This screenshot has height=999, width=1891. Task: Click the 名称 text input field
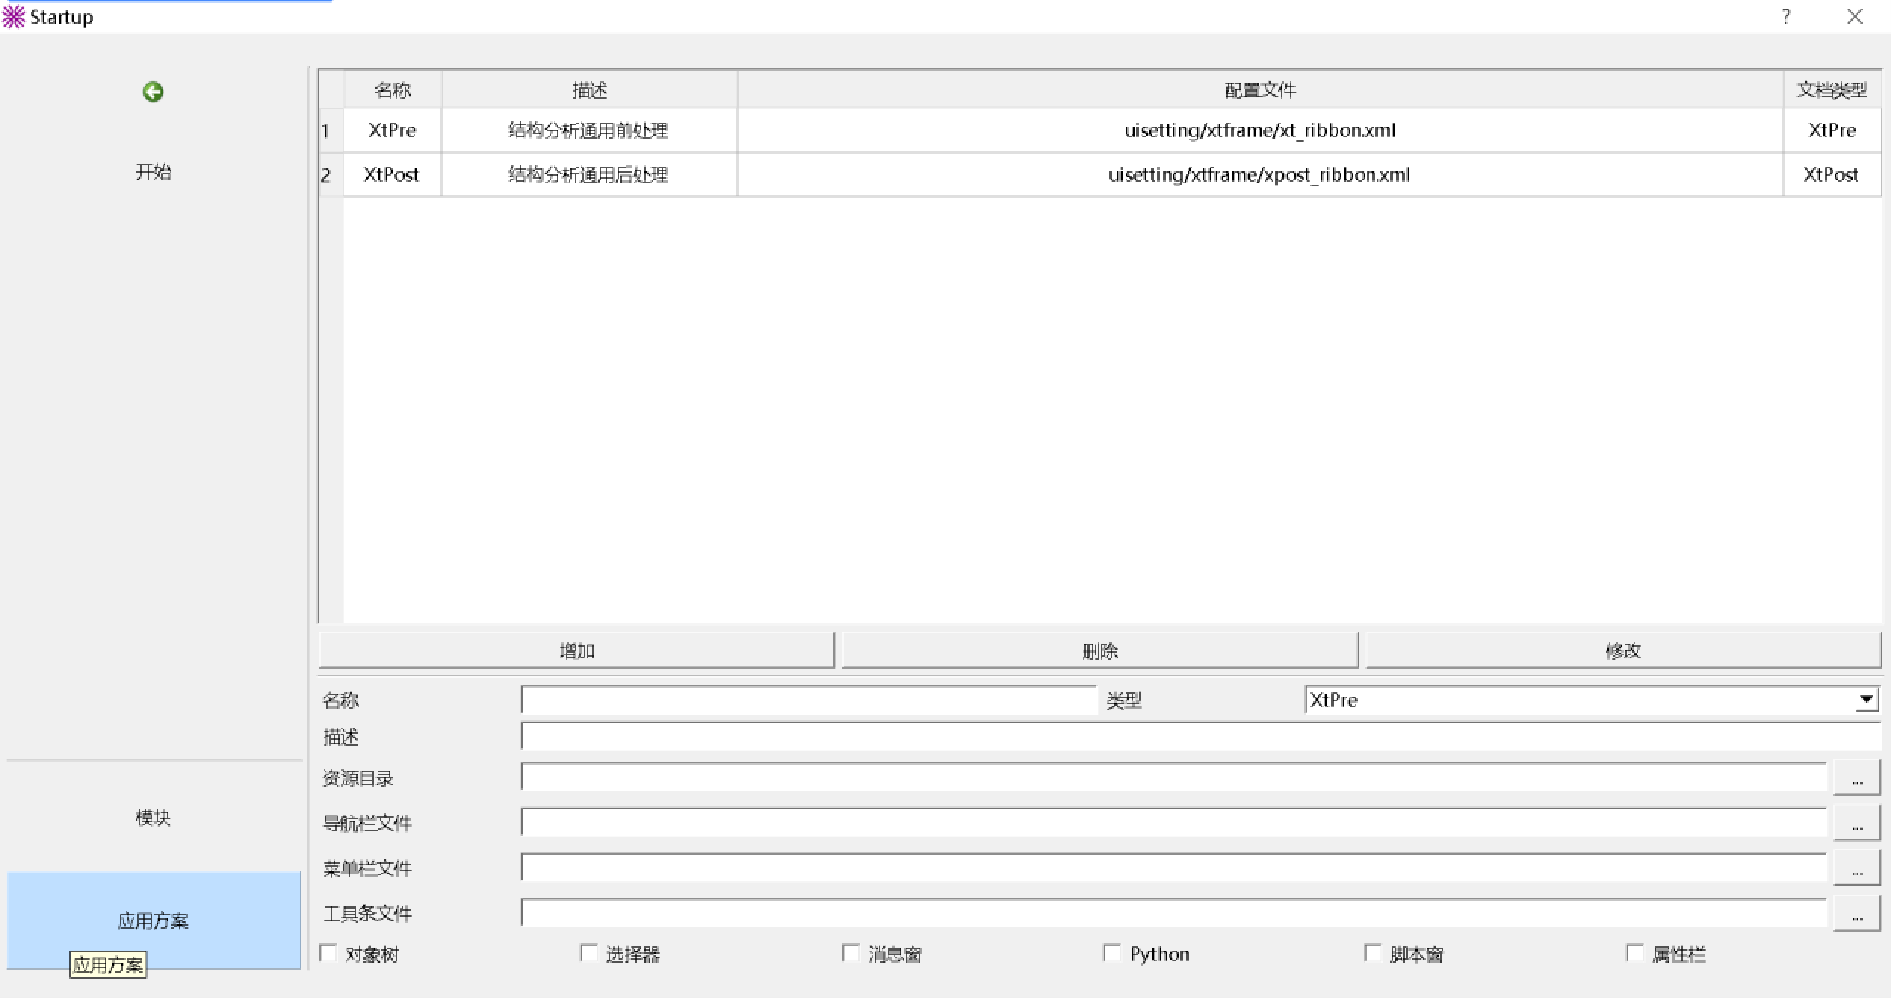[808, 700]
